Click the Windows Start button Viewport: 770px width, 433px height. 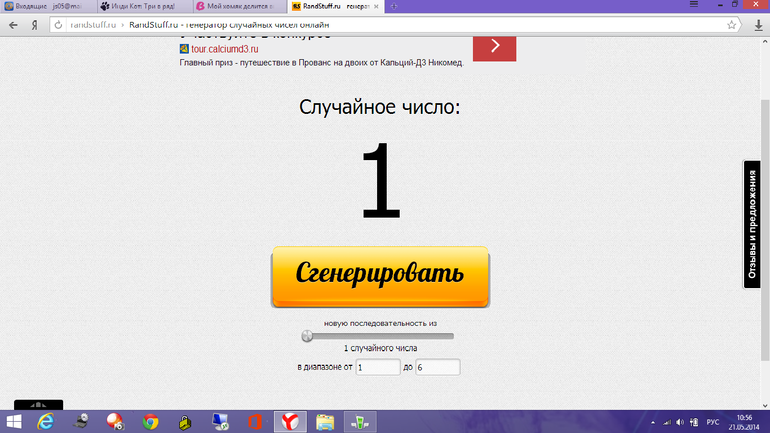[14, 422]
